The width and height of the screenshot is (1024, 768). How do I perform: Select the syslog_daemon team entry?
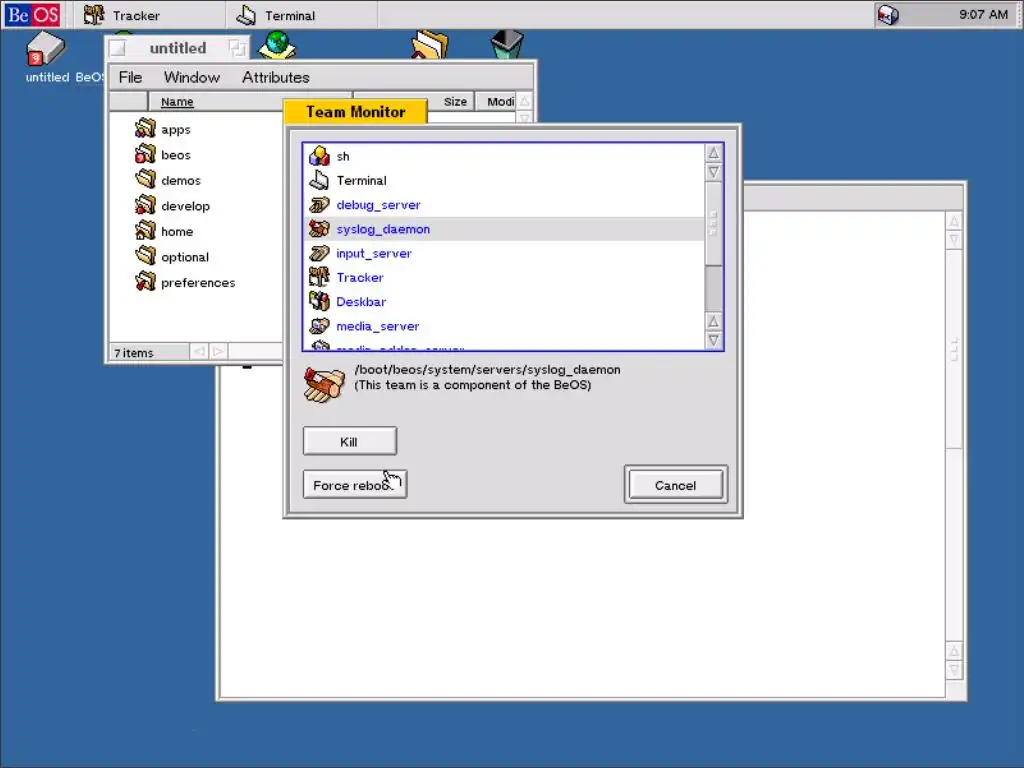point(504,229)
